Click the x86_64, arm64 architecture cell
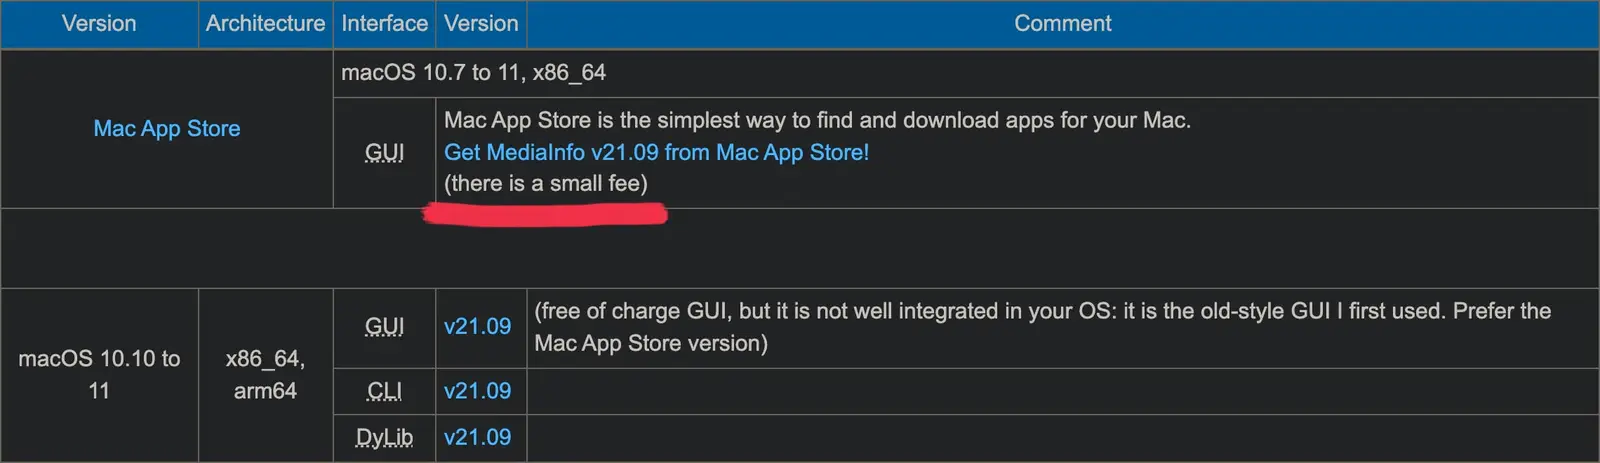This screenshot has width=1600, height=463. (x=265, y=374)
